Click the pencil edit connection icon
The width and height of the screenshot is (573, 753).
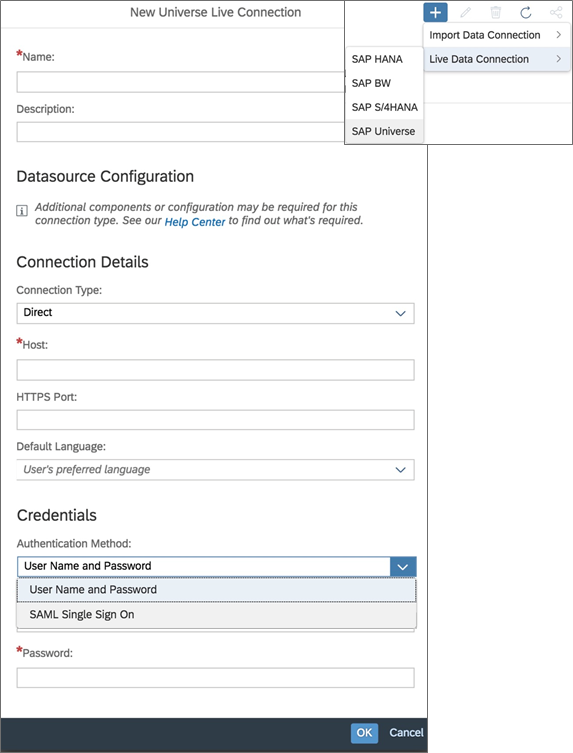(x=465, y=12)
